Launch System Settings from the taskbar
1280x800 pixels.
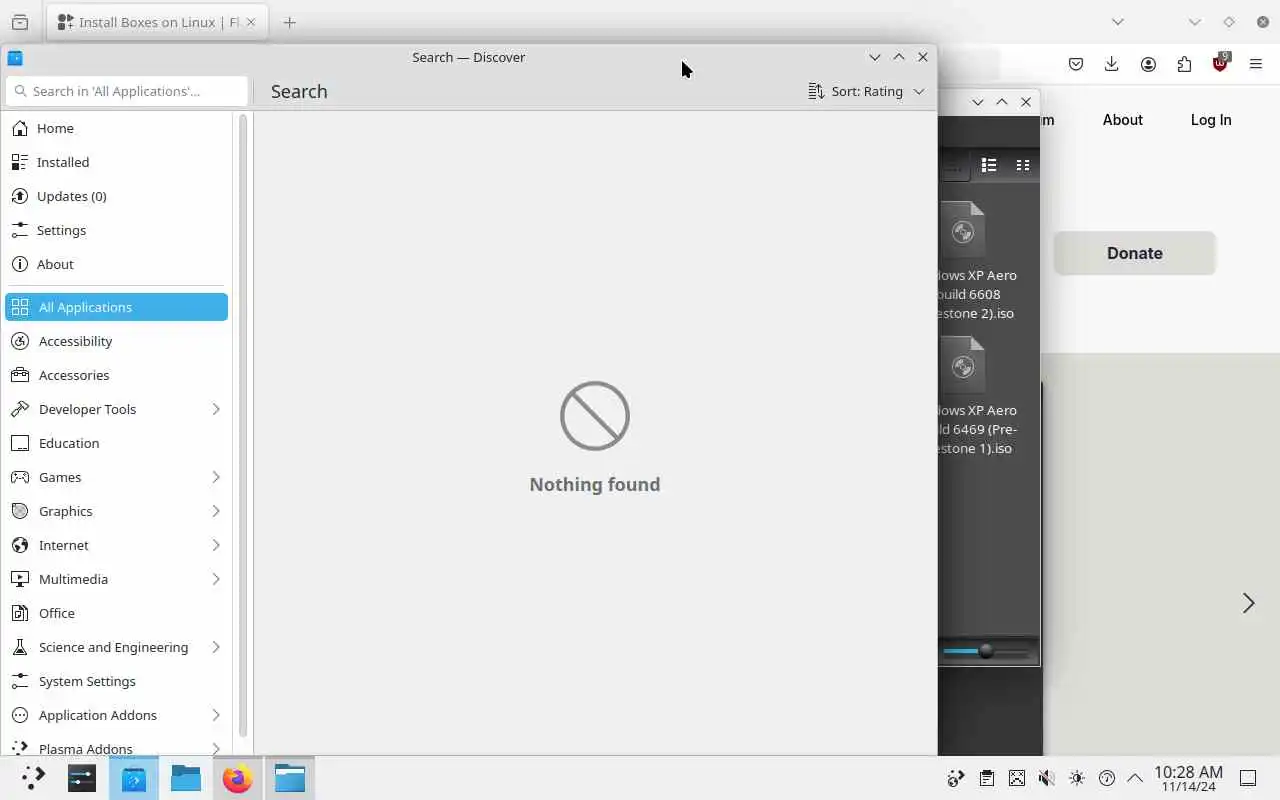pos(82,778)
